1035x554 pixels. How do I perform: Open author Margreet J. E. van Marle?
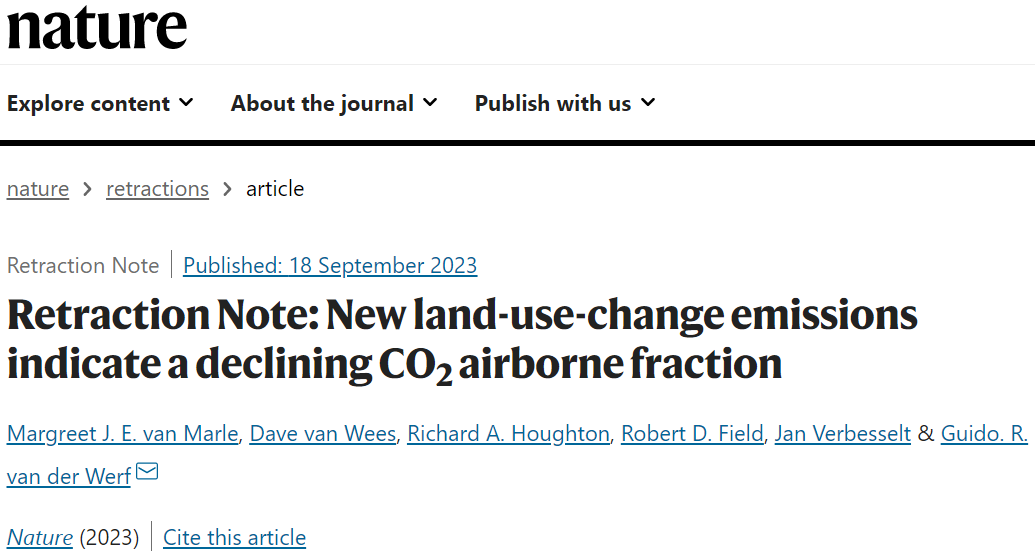point(123,434)
